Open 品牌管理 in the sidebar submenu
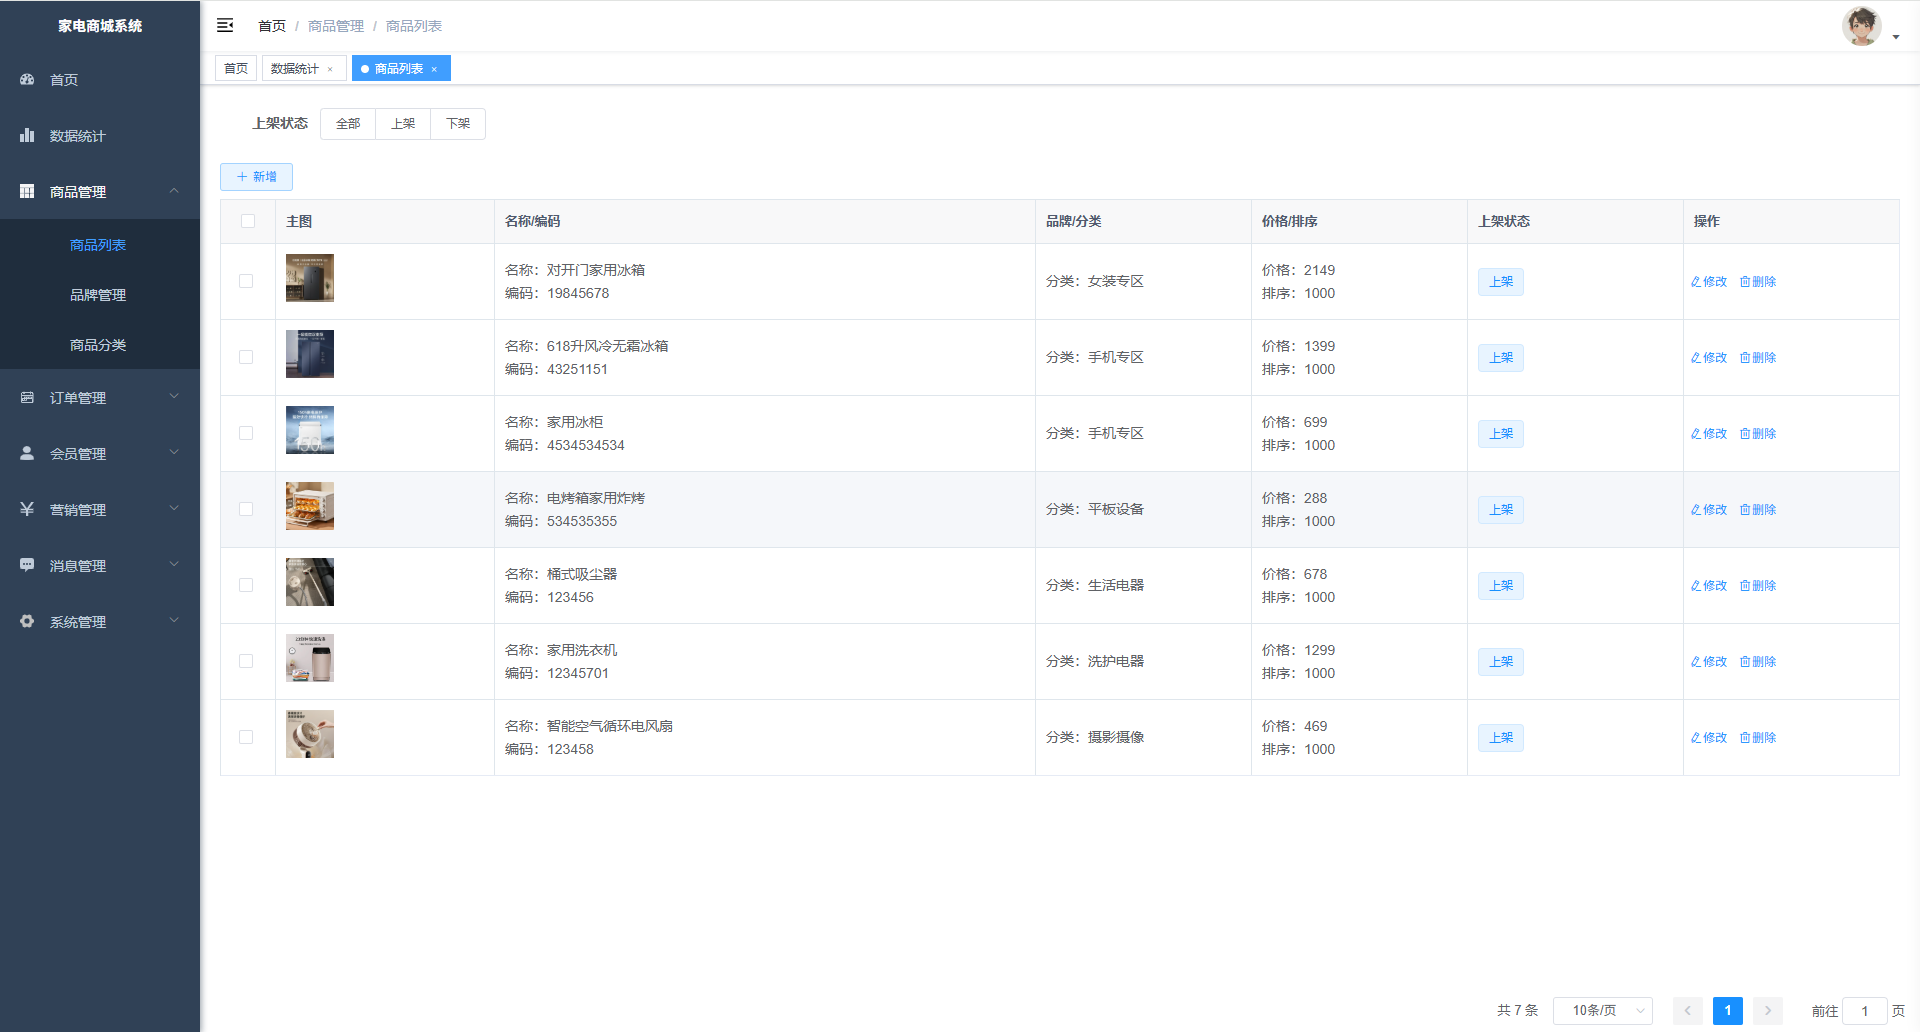1920x1032 pixels. [98, 295]
